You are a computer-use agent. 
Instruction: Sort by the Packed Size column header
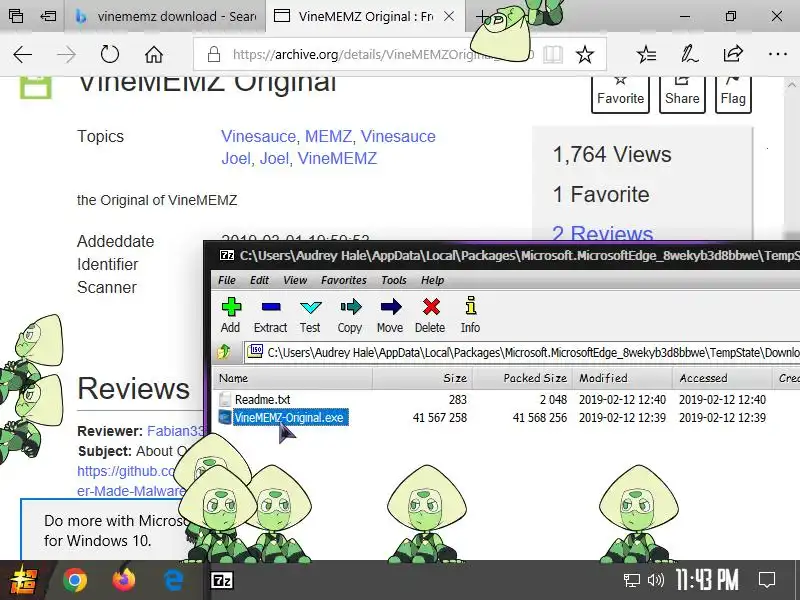coord(523,378)
